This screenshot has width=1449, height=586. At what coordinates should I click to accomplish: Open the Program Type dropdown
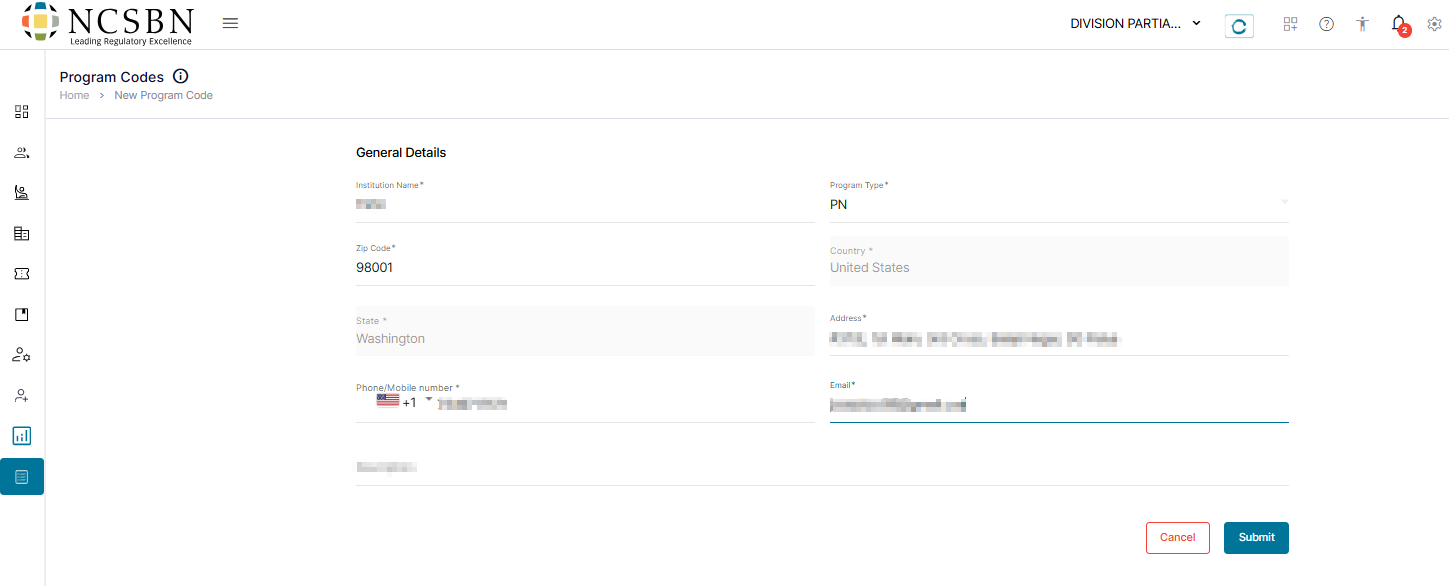coord(1058,204)
